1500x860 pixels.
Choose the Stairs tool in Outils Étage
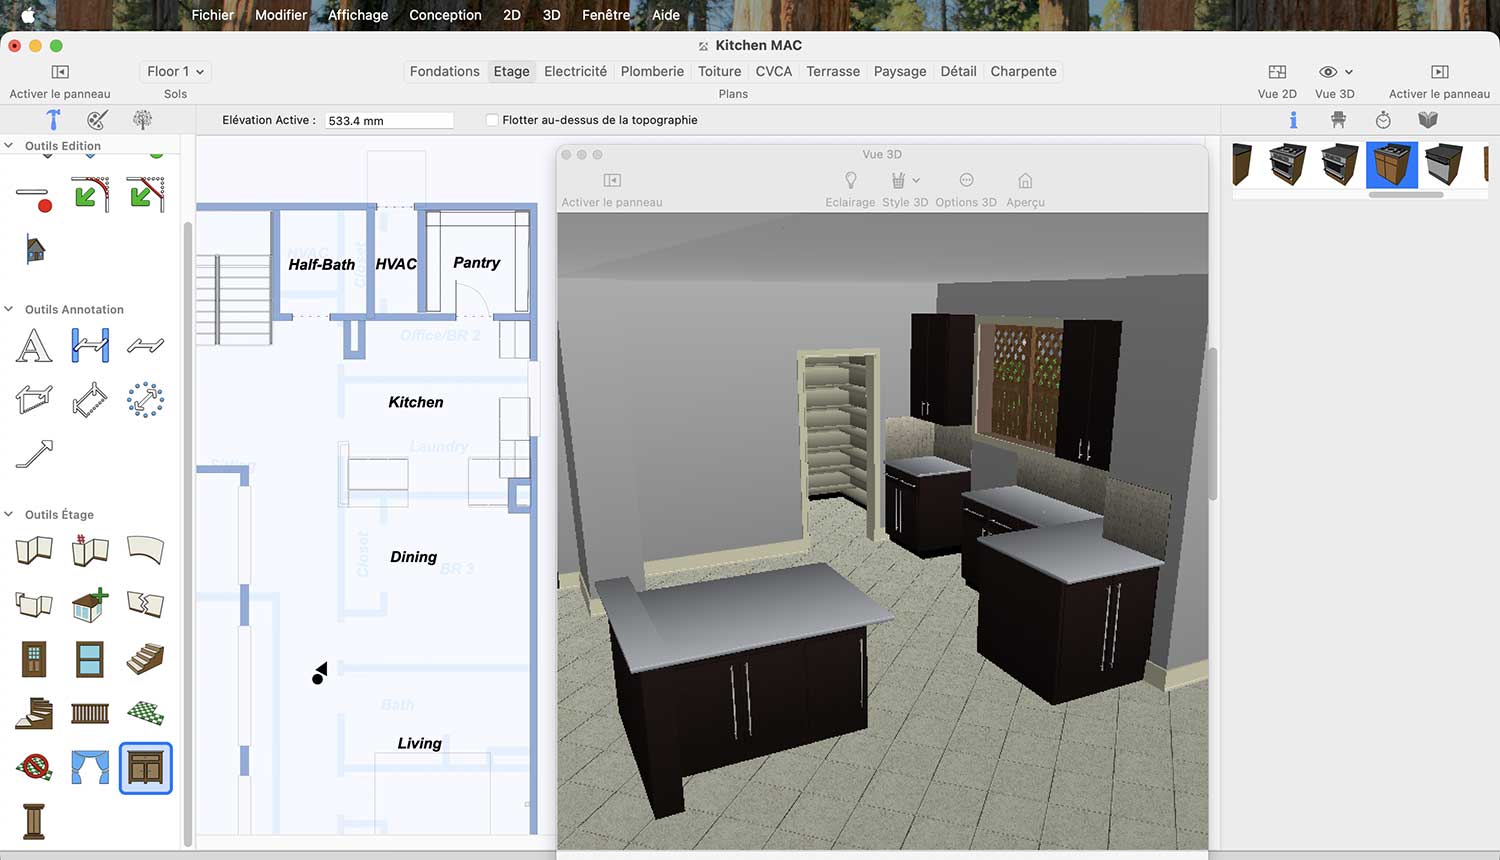(146, 658)
